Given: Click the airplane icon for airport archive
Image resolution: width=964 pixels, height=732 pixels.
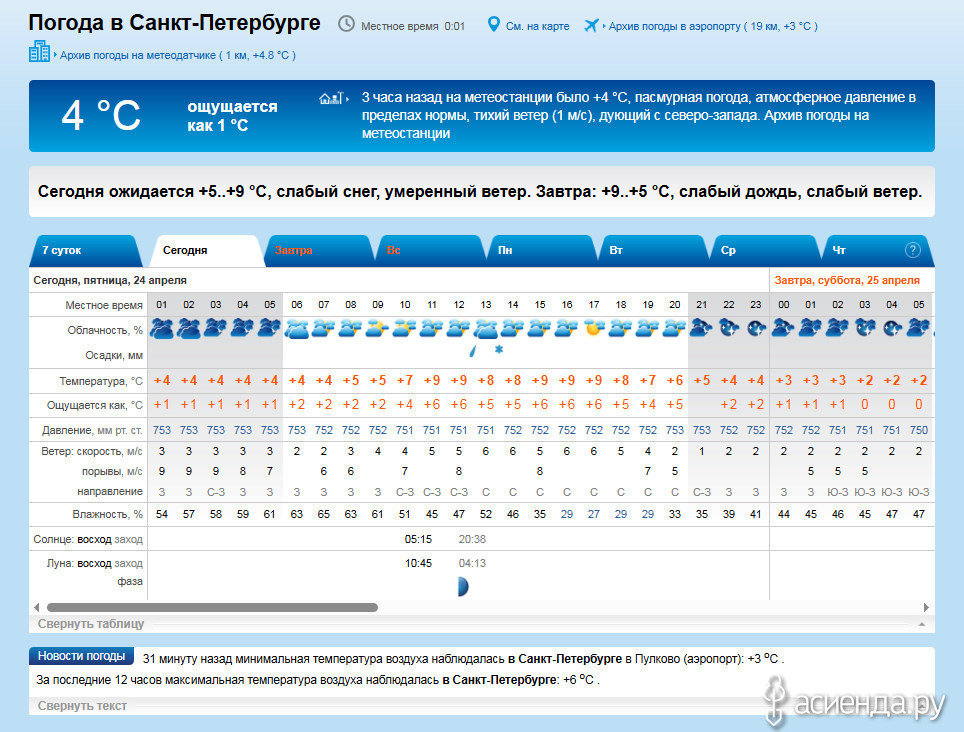Looking at the screenshot, I should click(590, 25).
